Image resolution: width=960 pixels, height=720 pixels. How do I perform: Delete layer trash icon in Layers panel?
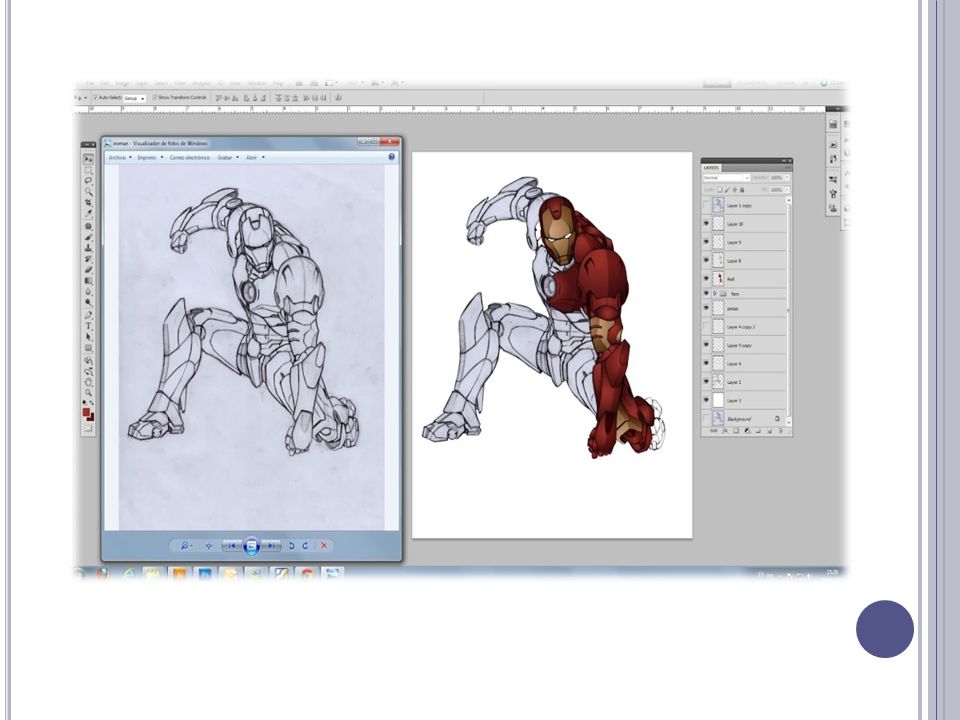(x=781, y=430)
